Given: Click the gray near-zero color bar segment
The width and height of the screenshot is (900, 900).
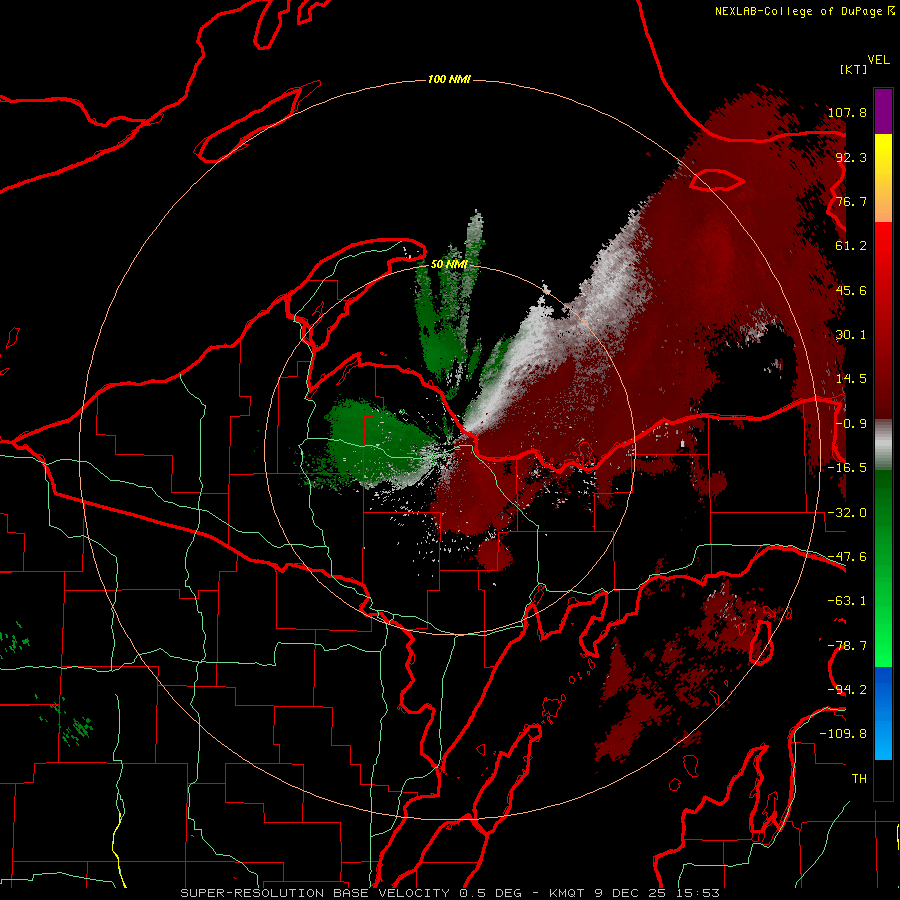Looking at the screenshot, I should tap(883, 445).
